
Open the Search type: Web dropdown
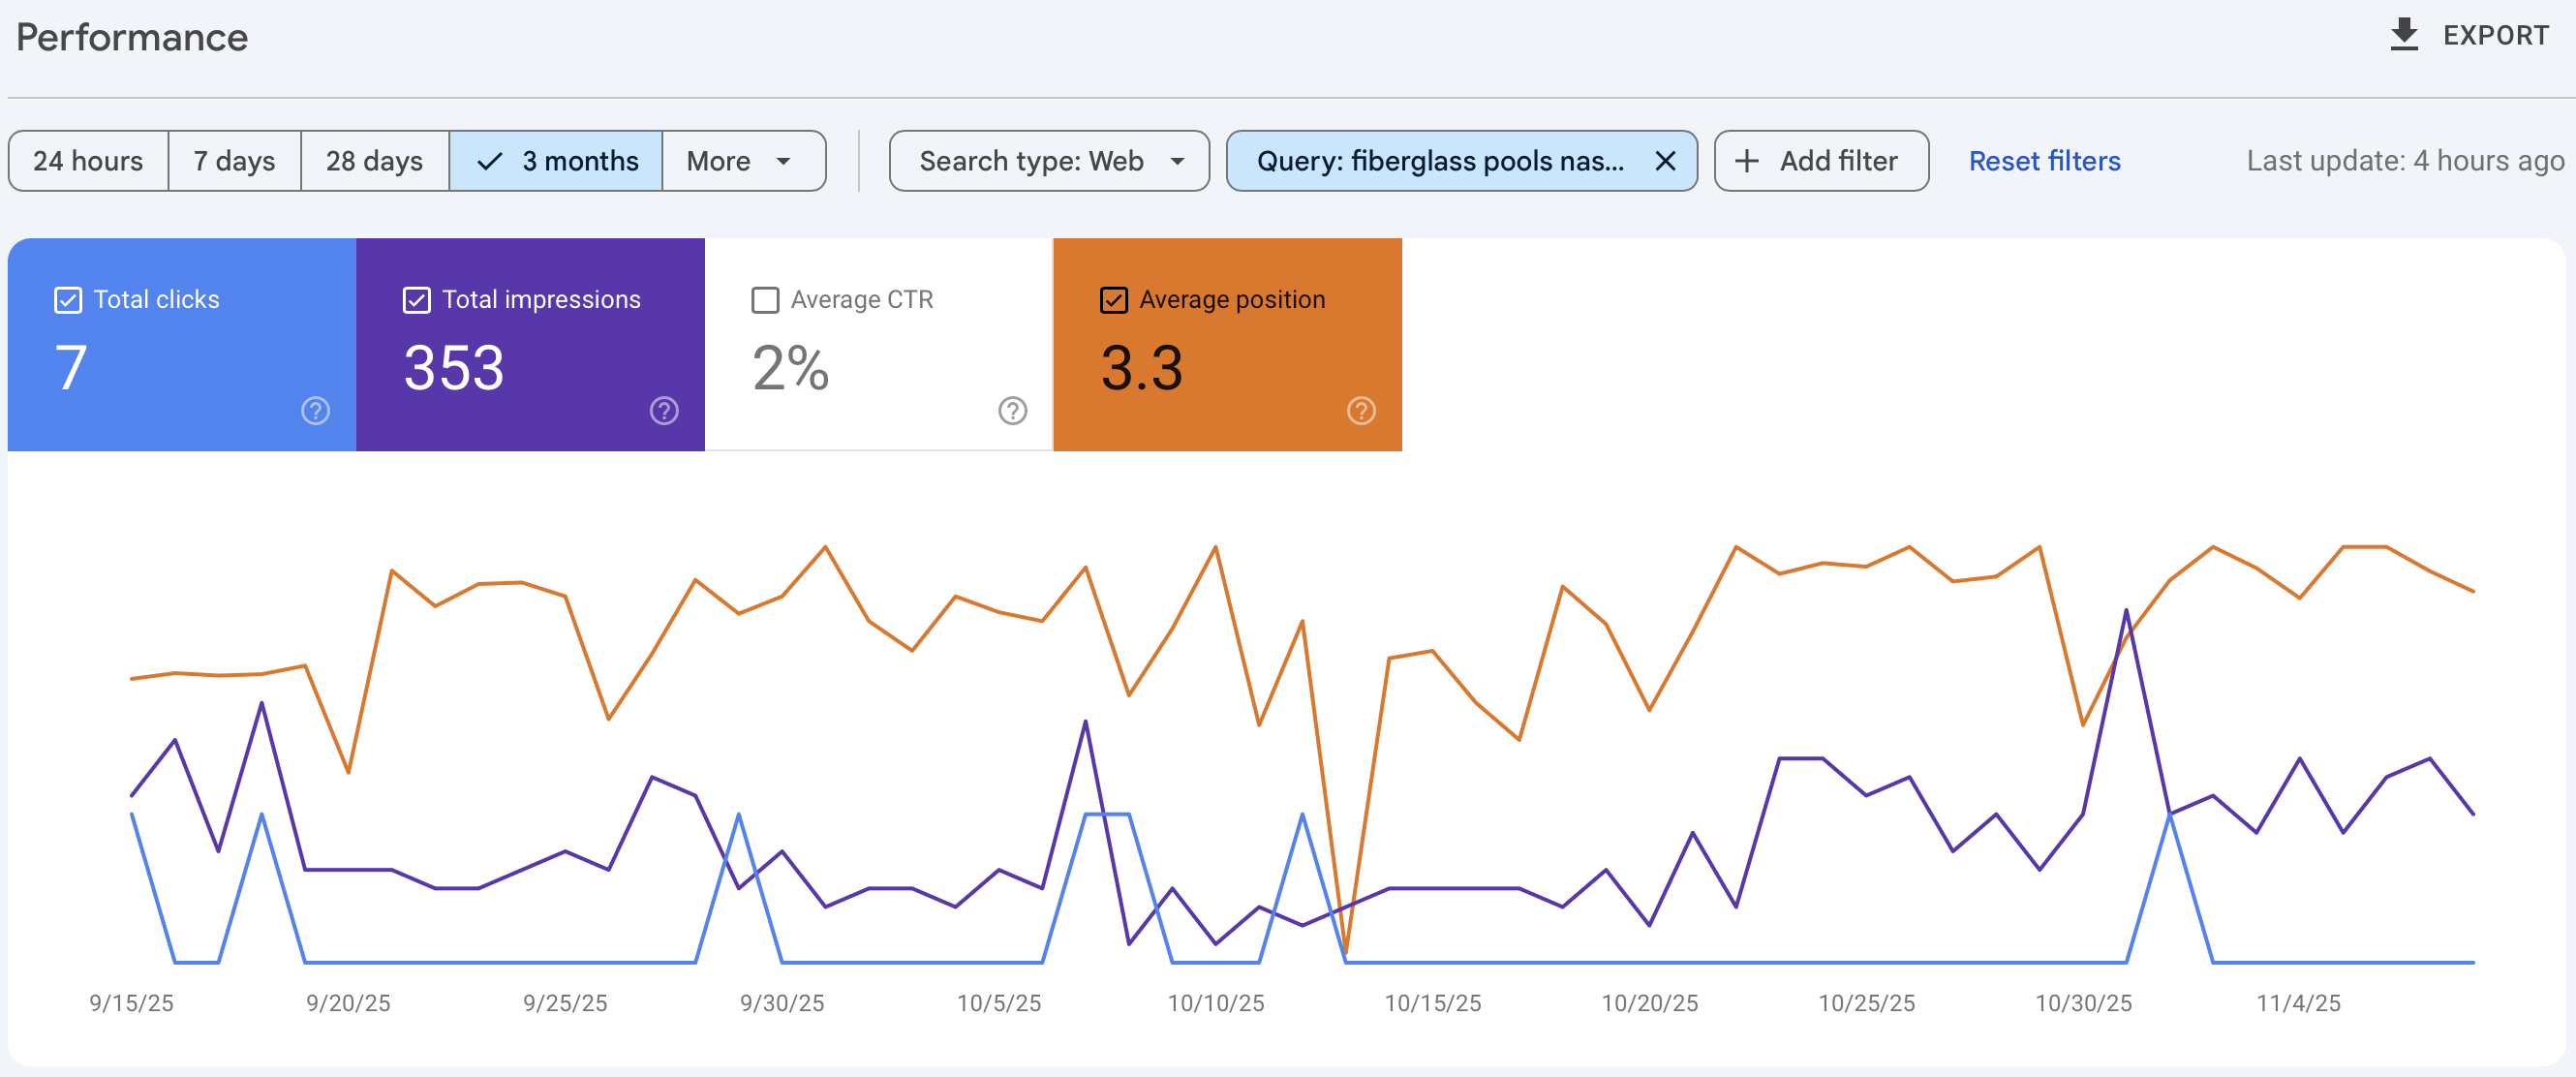coord(1048,161)
